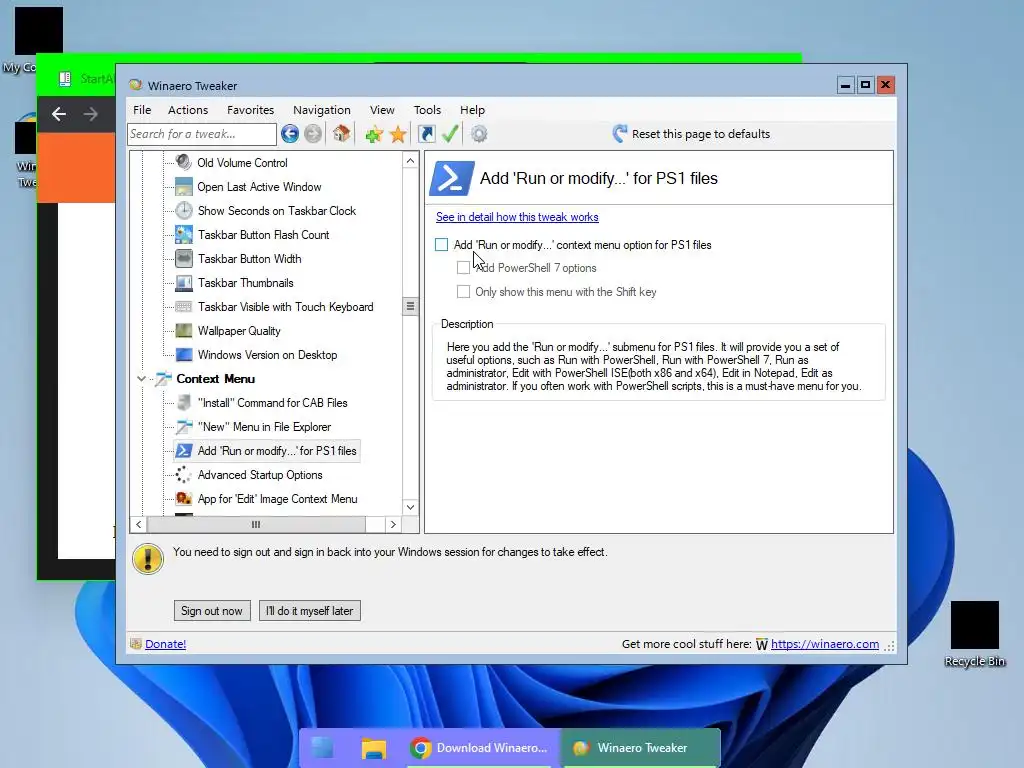Click the yellow warning exclamation icon
This screenshot has width=1024, height=768.
point(148,559)
